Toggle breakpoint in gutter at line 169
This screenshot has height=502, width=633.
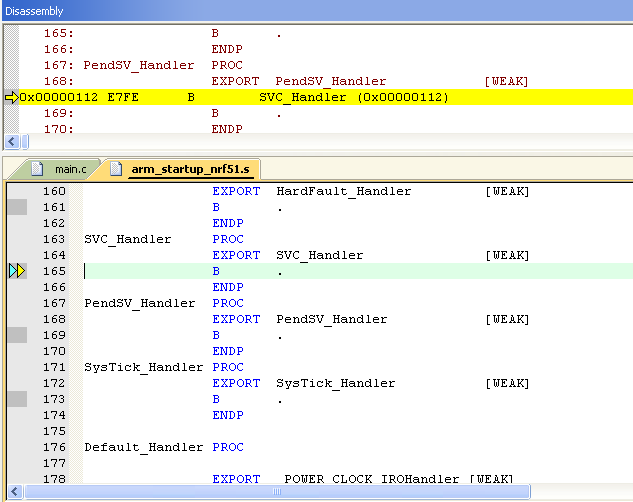[x=17, y=335]
